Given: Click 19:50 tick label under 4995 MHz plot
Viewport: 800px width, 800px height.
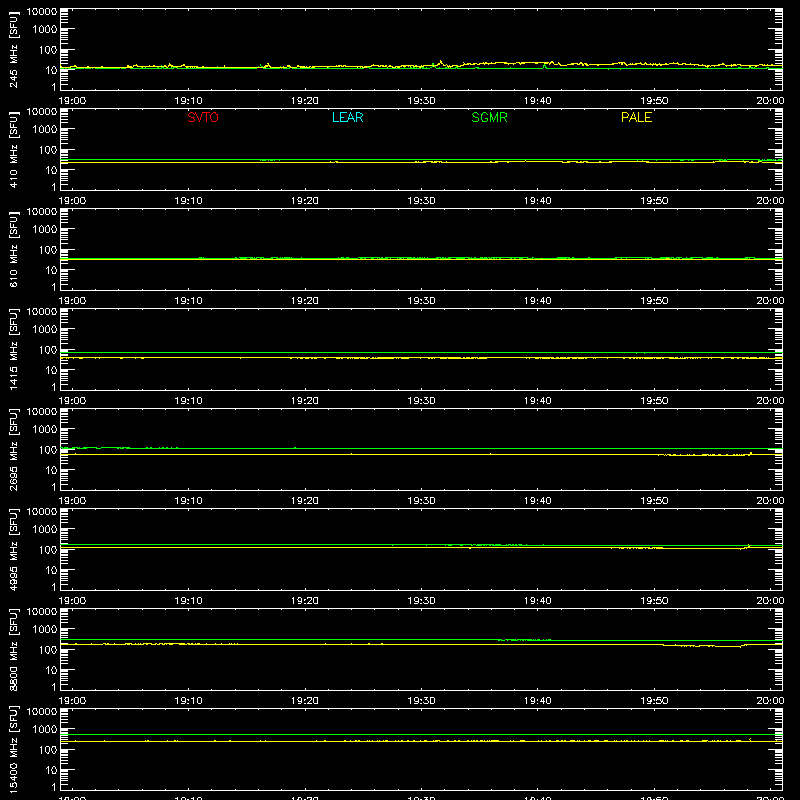Looking at the screenshot, I should point(654,601).
